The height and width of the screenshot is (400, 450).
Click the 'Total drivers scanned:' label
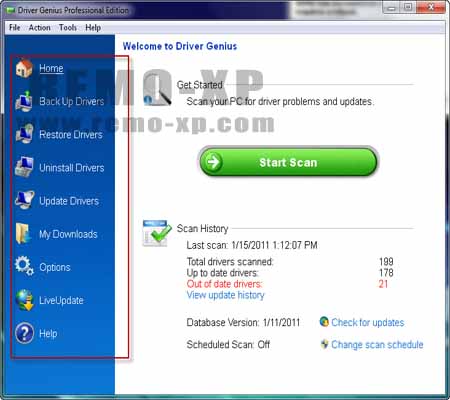[230, 262]
